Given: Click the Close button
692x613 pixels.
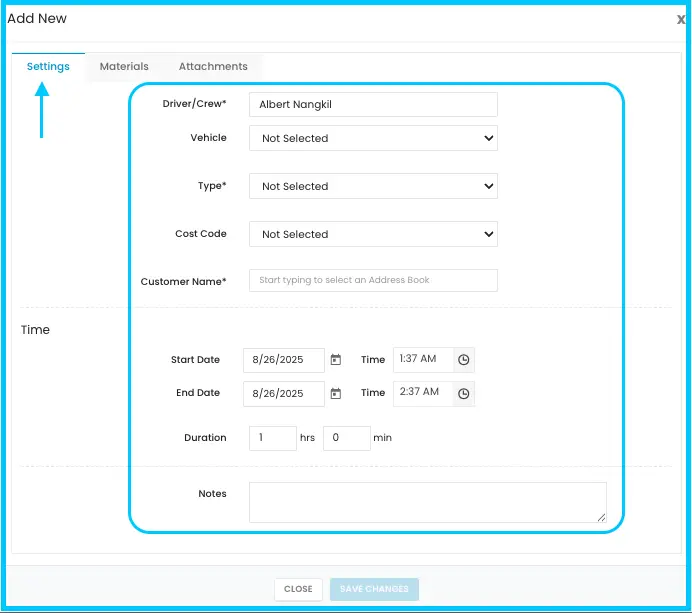Looking at the screenshot, I should point(298,589).
